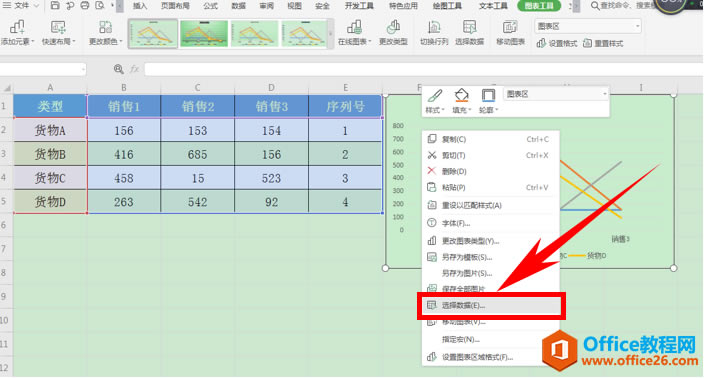Select the first chart style thumbnail

(x=153, y=34)
